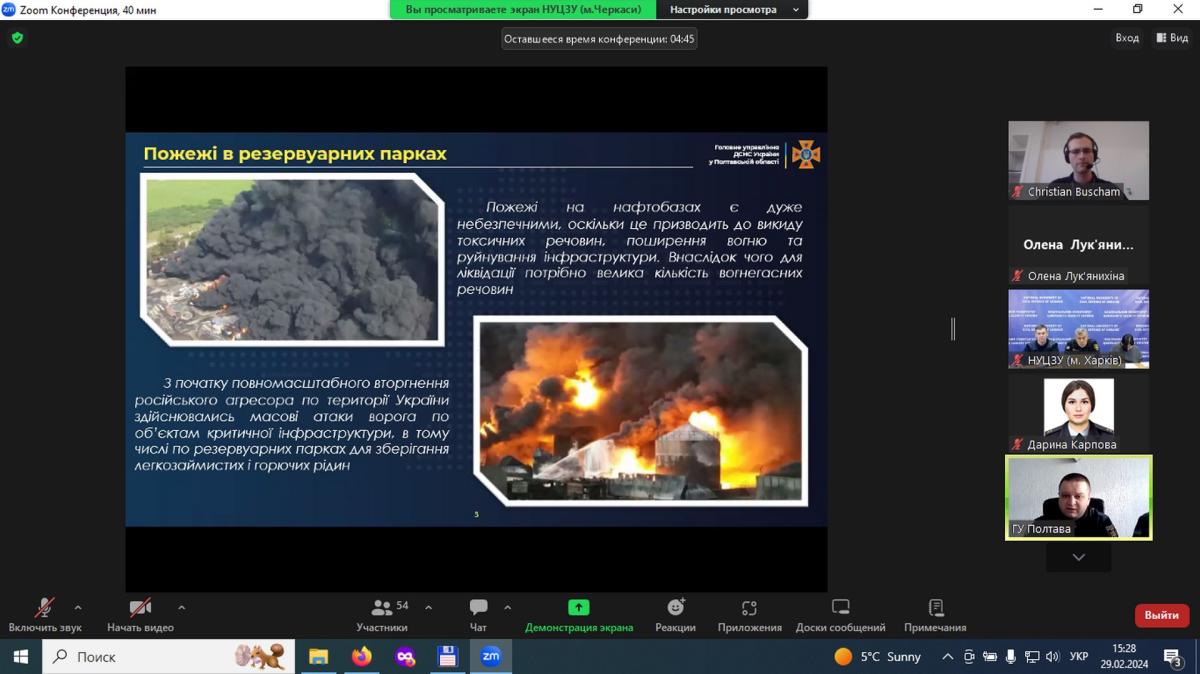Open the Реакции reactions icon
Image resolution: width=1200 pixels, height=674 pixels.
pos(675,608)
